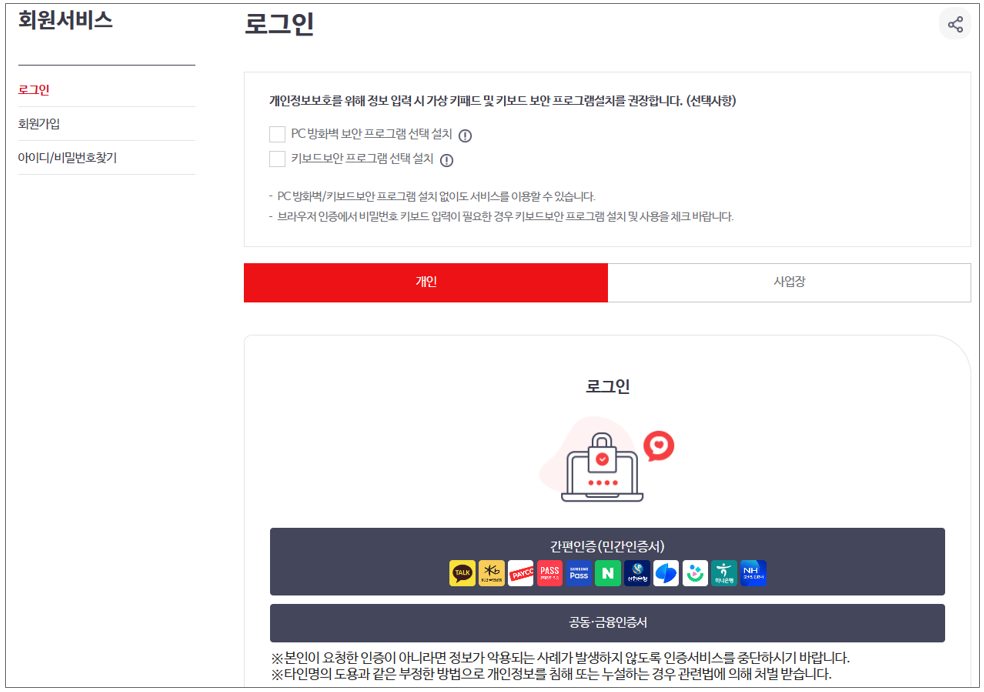
Task: Click the 개인정보보호를 위해 security notice text
Action: tap(502, 101)
